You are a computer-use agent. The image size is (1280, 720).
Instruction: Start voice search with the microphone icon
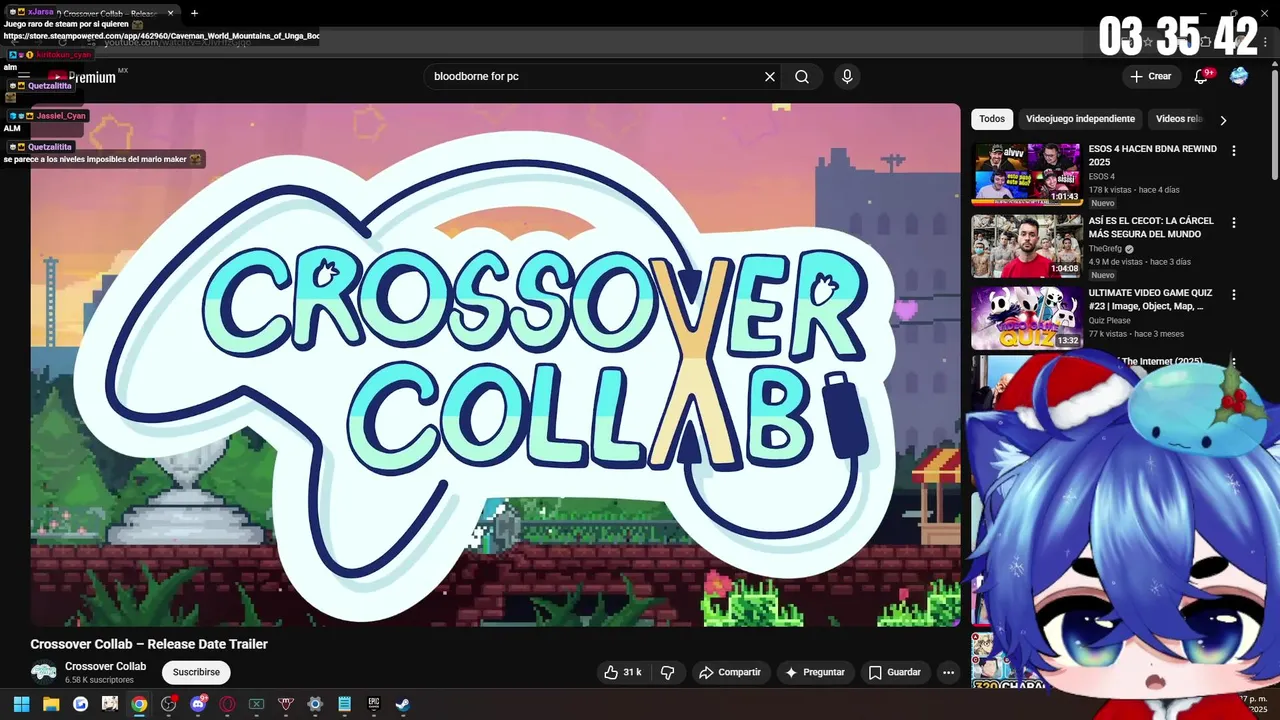tap(847, 77)
